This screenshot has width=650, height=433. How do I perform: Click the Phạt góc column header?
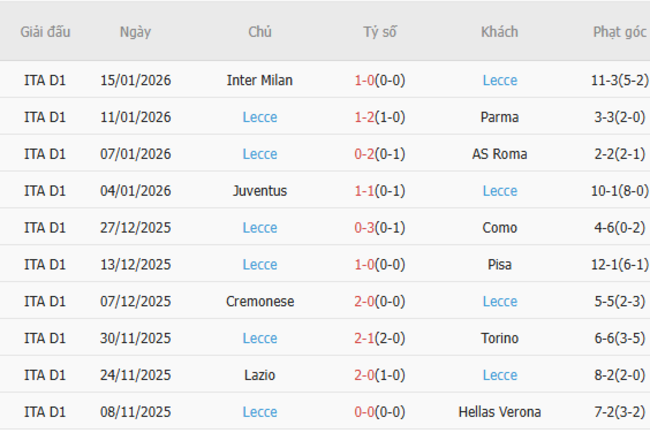620,32
